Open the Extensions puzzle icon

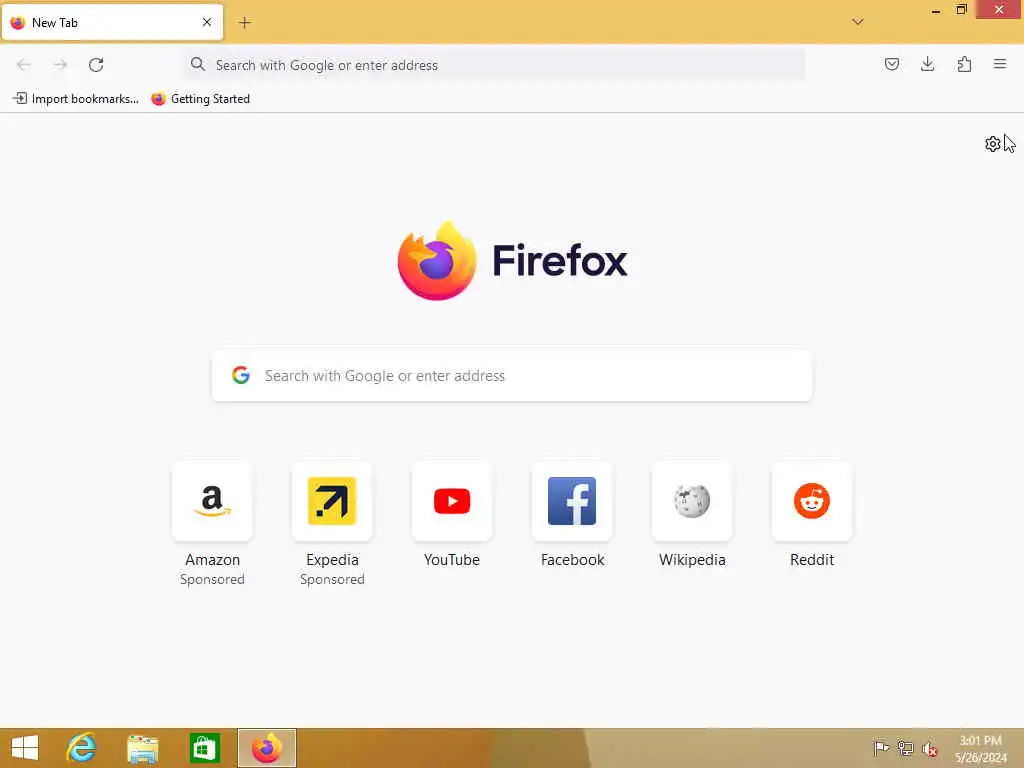(x=964, y=64)
